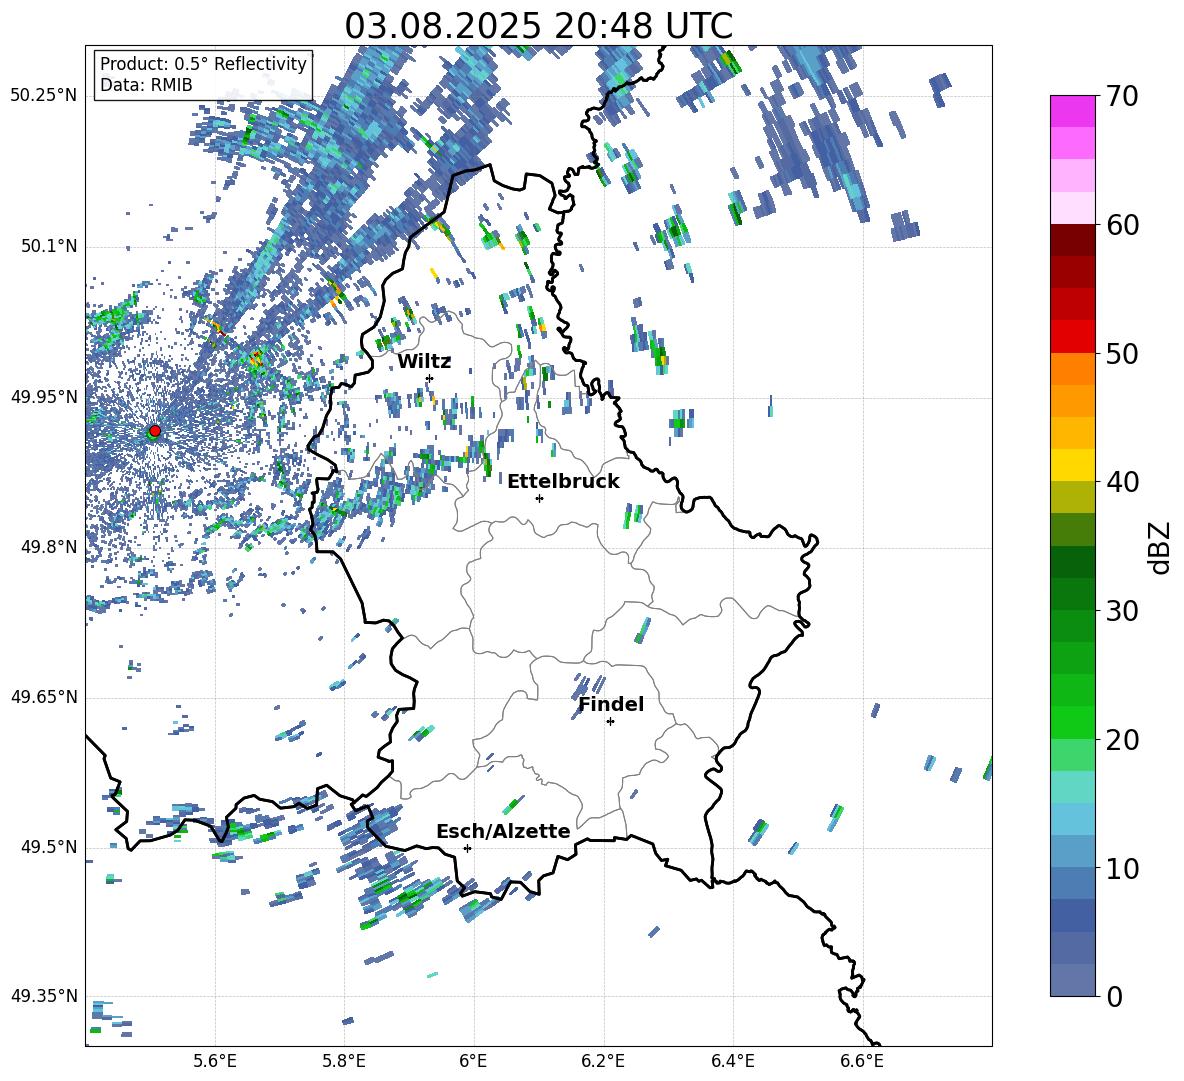This screenshot has height=1081, width=1184.
Task: Click the 40 tick label on colorbar
Action: 1122,482
